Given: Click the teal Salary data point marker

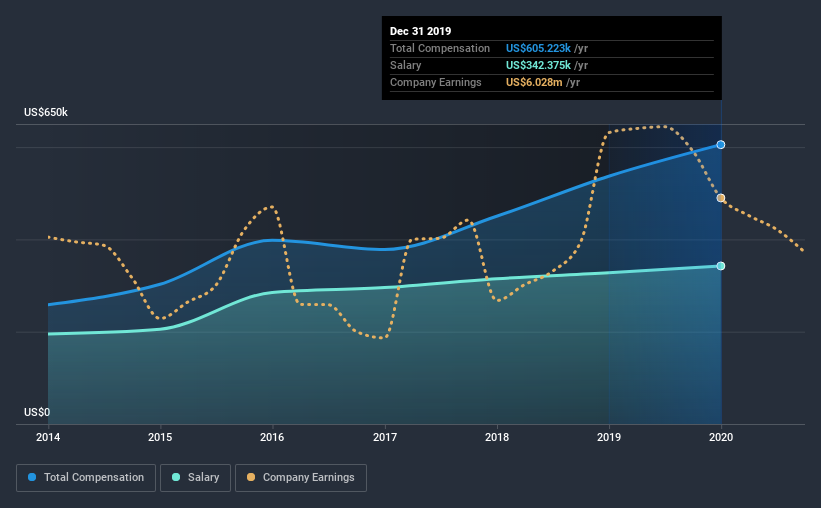Looking at the screenshot, I should pos(721,266).
